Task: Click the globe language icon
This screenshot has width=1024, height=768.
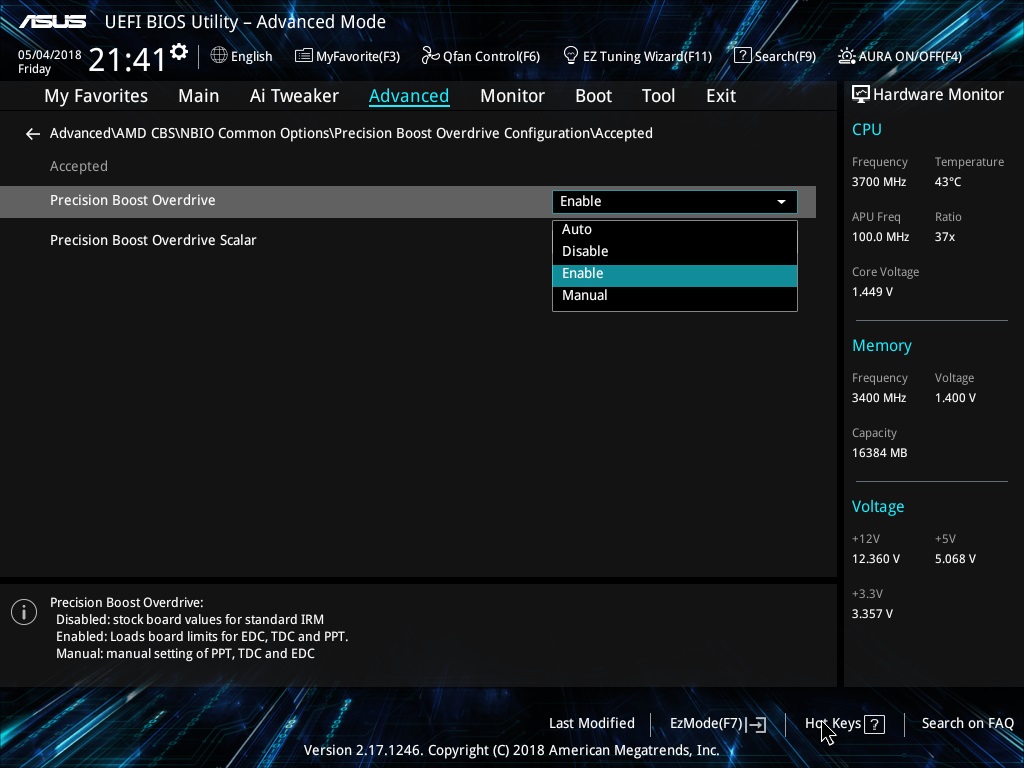Action: [x=219, y=56]
